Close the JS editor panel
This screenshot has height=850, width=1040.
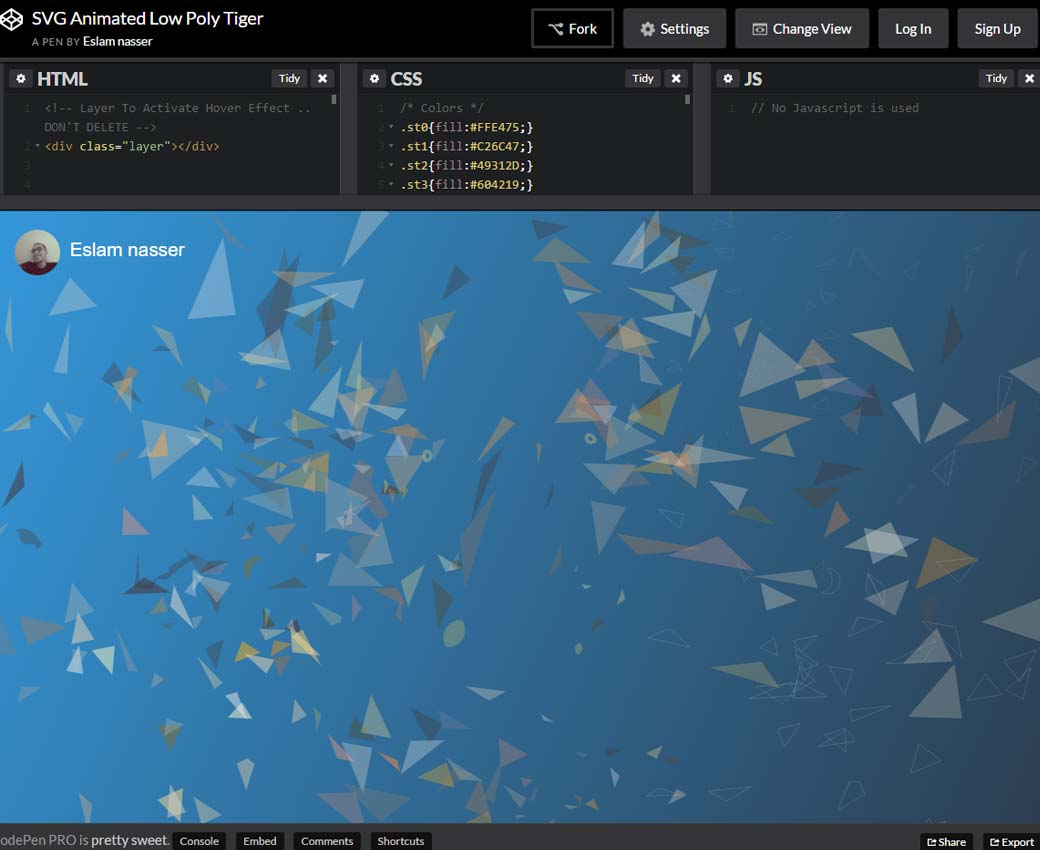[1029, 79]
